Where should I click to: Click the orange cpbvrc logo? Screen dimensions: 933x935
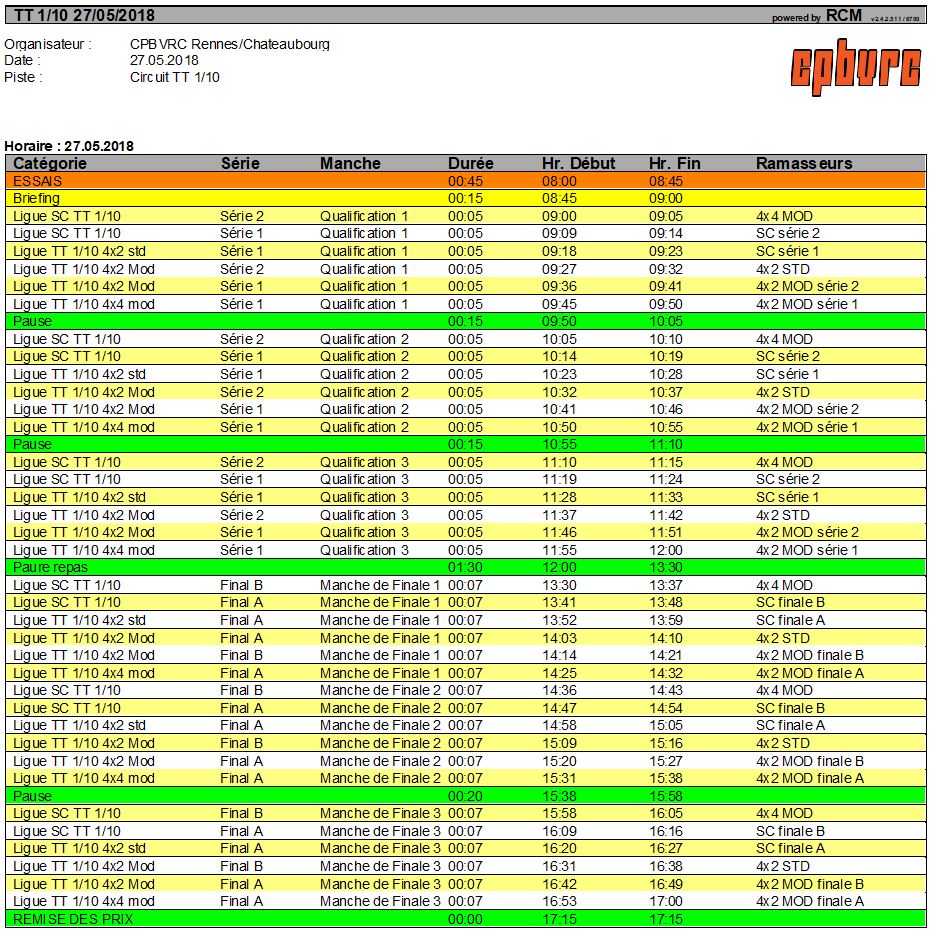coord(855,67)
